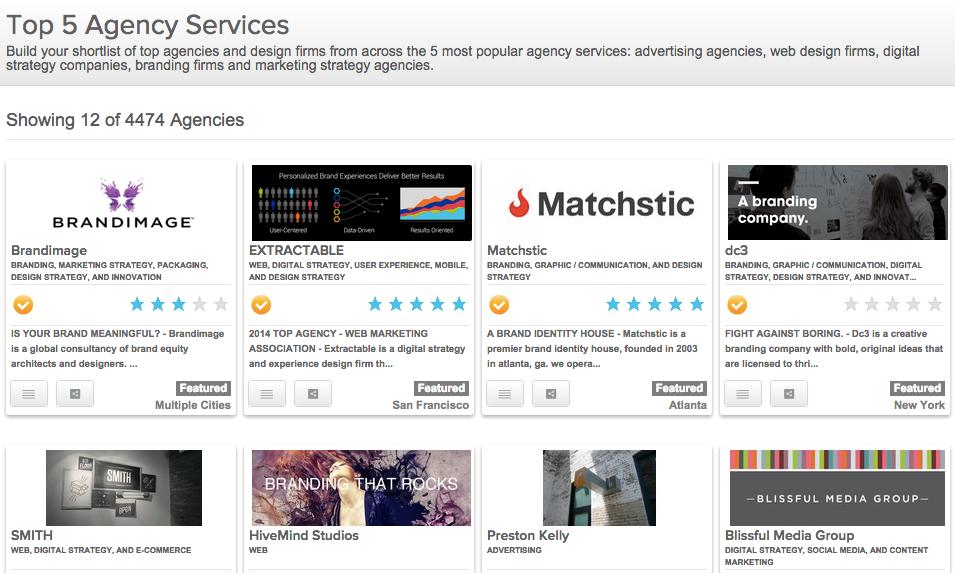Screen dimensions: 955x573
Task: Rate dc3 with the fifth star
Action: coord(935,304)
